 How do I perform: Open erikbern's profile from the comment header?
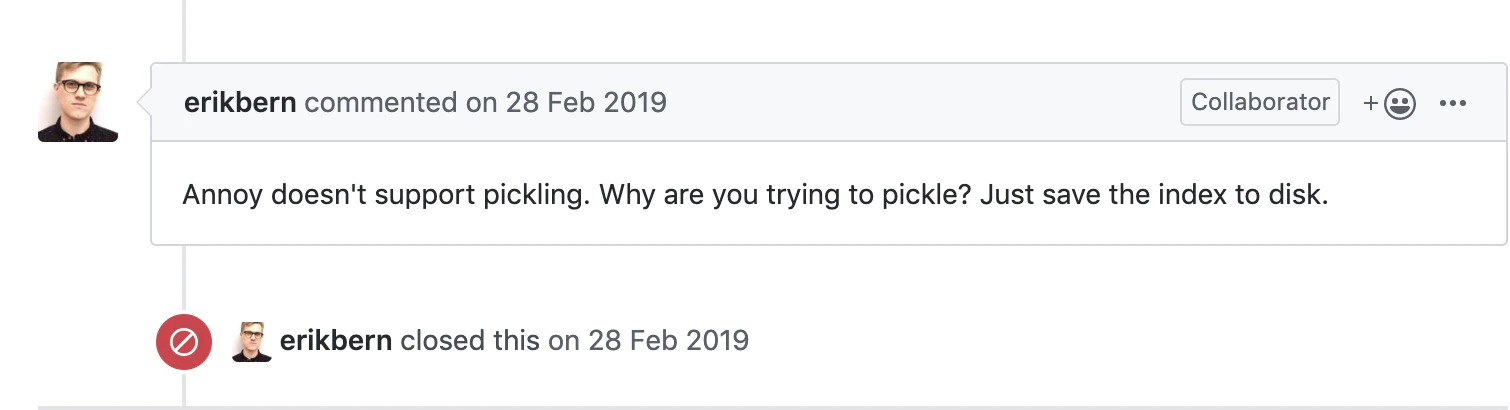click(x=240, y=102)
